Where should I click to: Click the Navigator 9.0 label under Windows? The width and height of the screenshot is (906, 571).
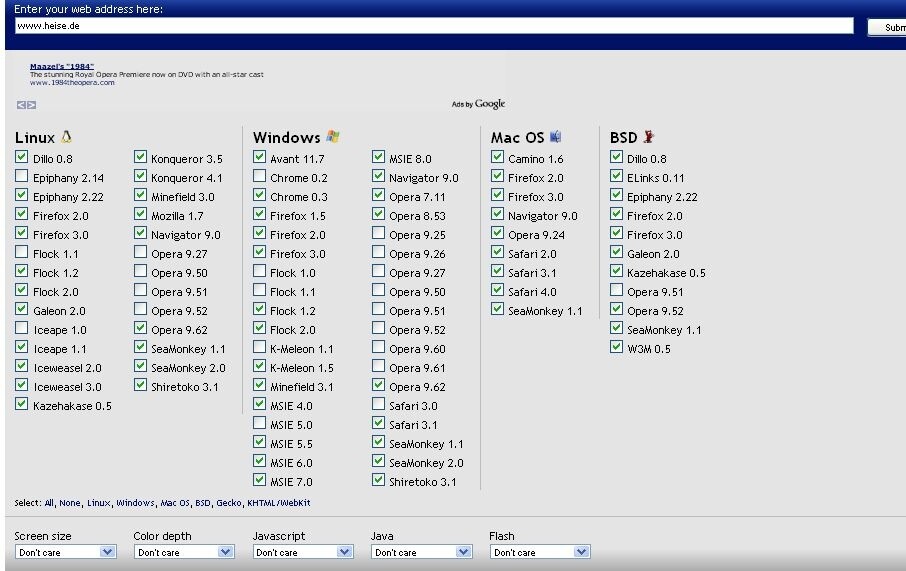click(424, 178)
